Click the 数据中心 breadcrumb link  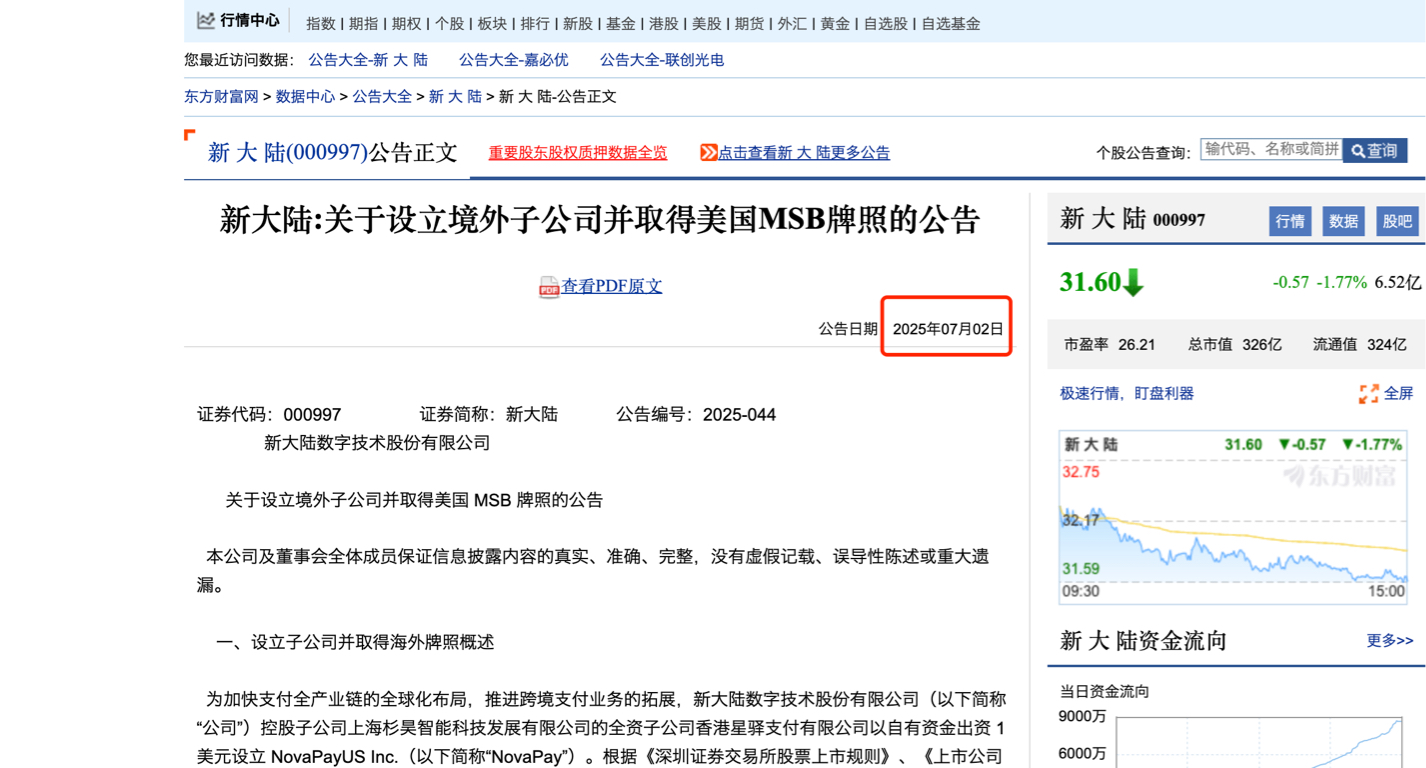(306, 97)
